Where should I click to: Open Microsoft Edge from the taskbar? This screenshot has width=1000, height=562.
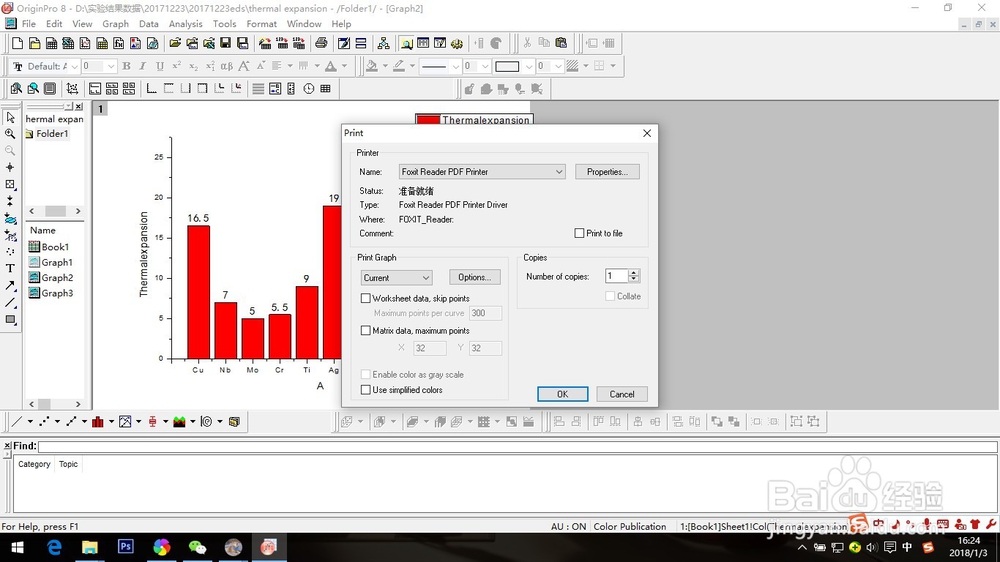54,547
